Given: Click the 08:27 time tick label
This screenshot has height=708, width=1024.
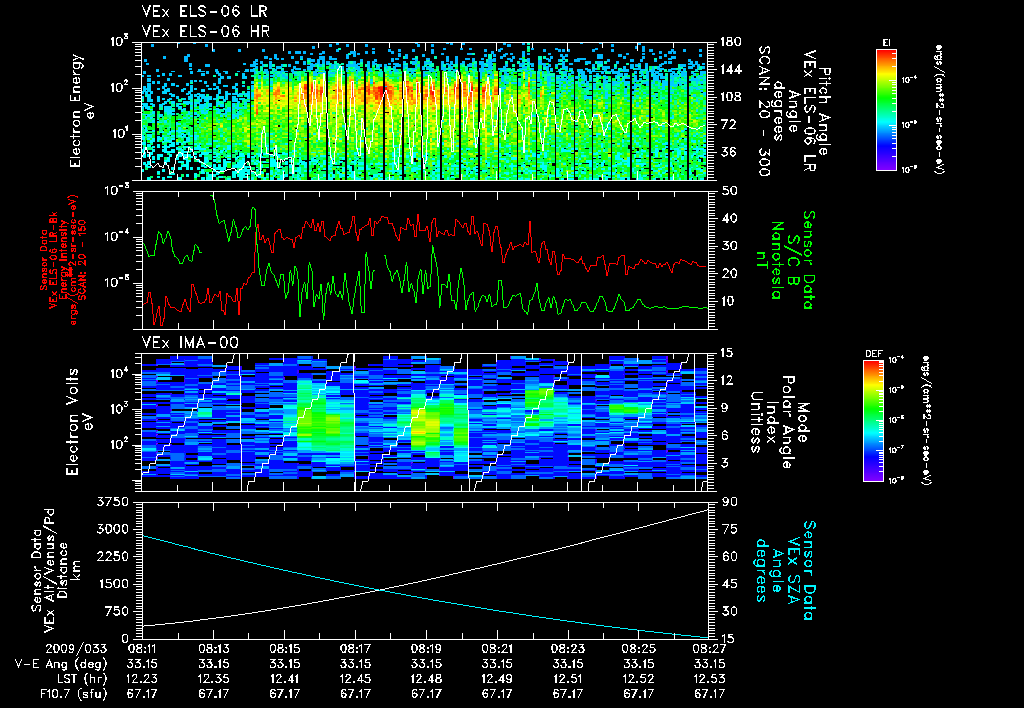Looking at the screenshot, I should pyautogui.click(x=710, y=649).
